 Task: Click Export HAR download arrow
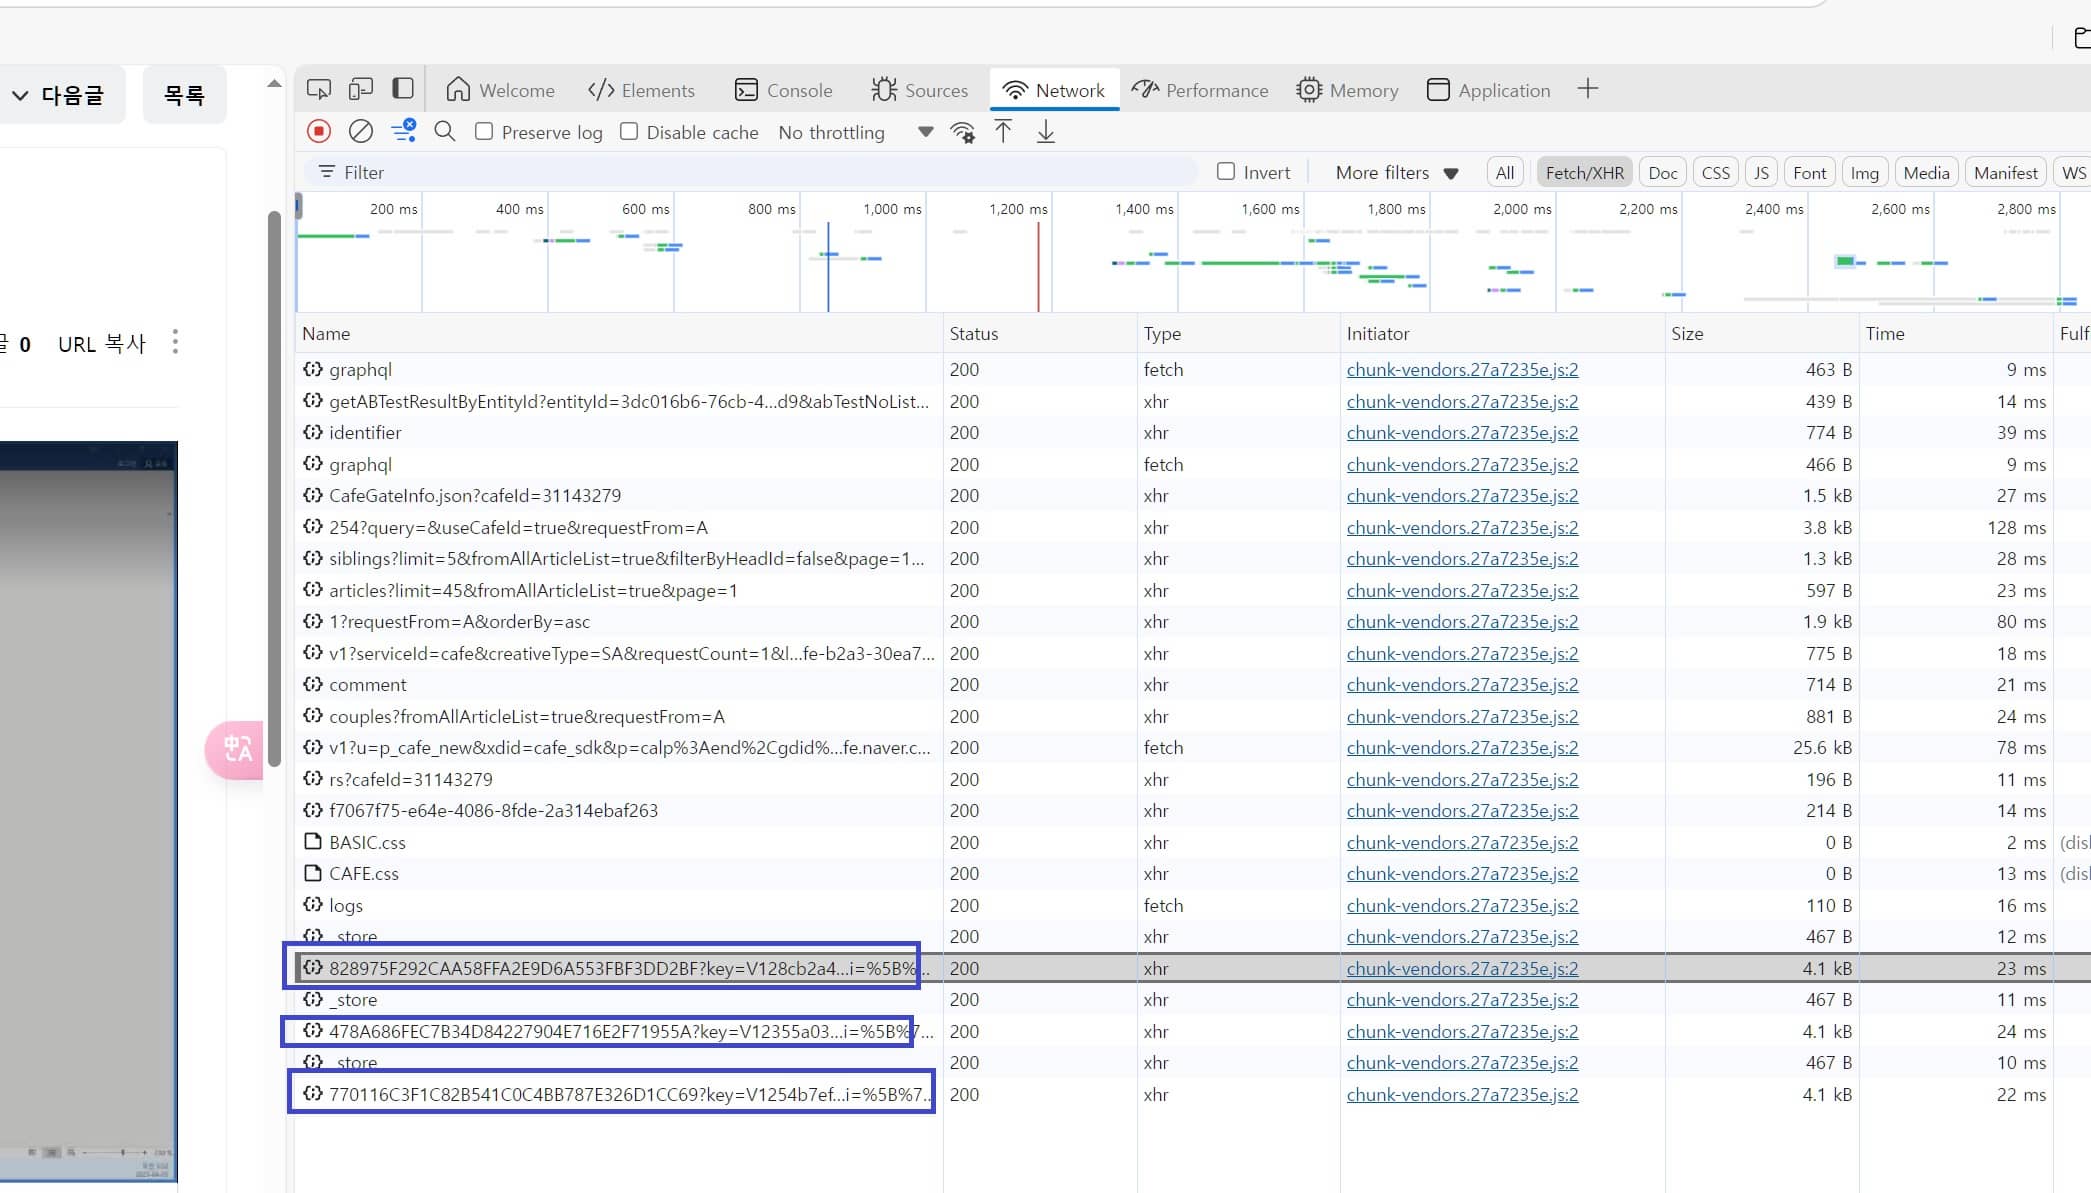click(x=1046, y=131)
